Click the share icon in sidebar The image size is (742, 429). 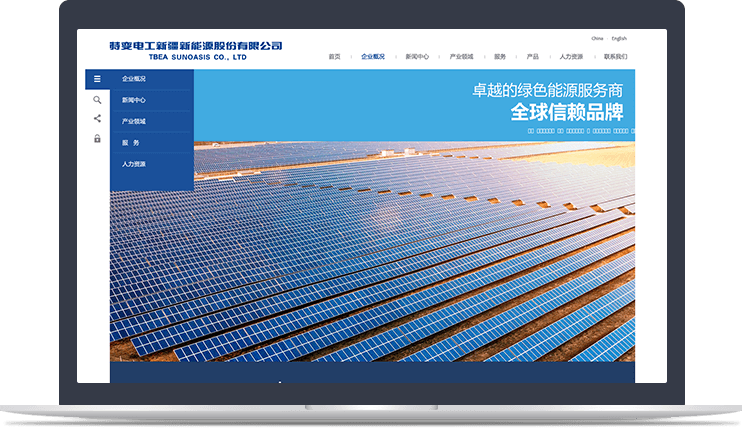[97, 119]
